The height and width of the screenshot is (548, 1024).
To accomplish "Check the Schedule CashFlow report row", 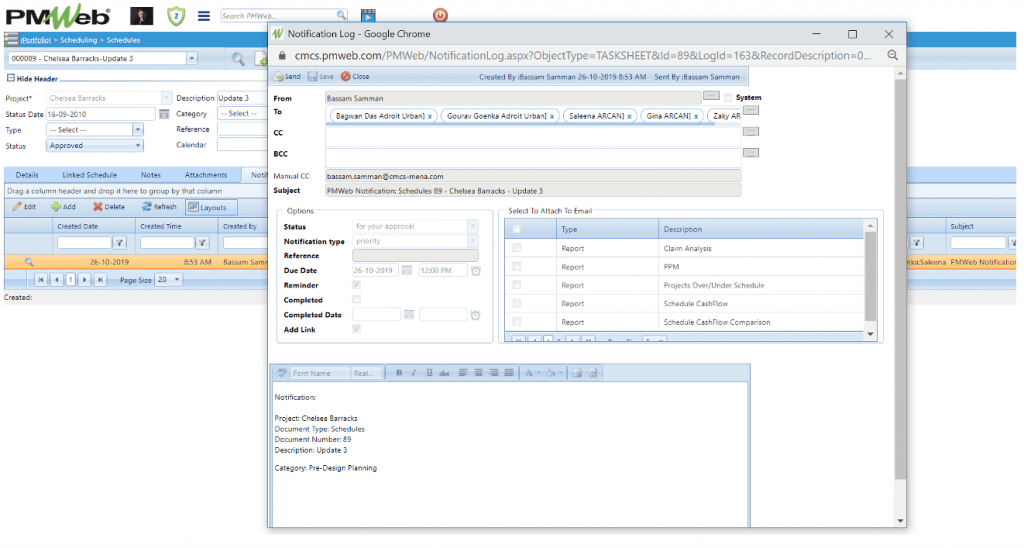I will [517, 303].
